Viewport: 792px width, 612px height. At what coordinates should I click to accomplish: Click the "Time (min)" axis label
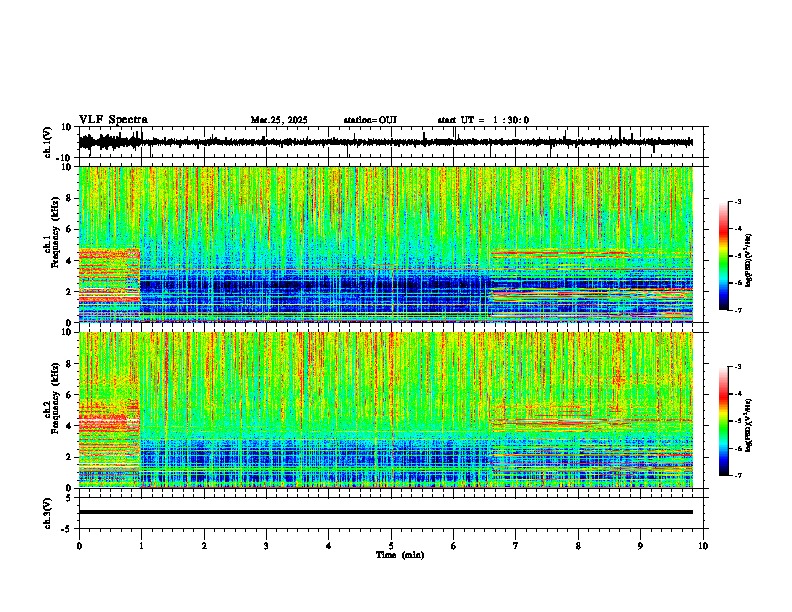pos(400,555)
